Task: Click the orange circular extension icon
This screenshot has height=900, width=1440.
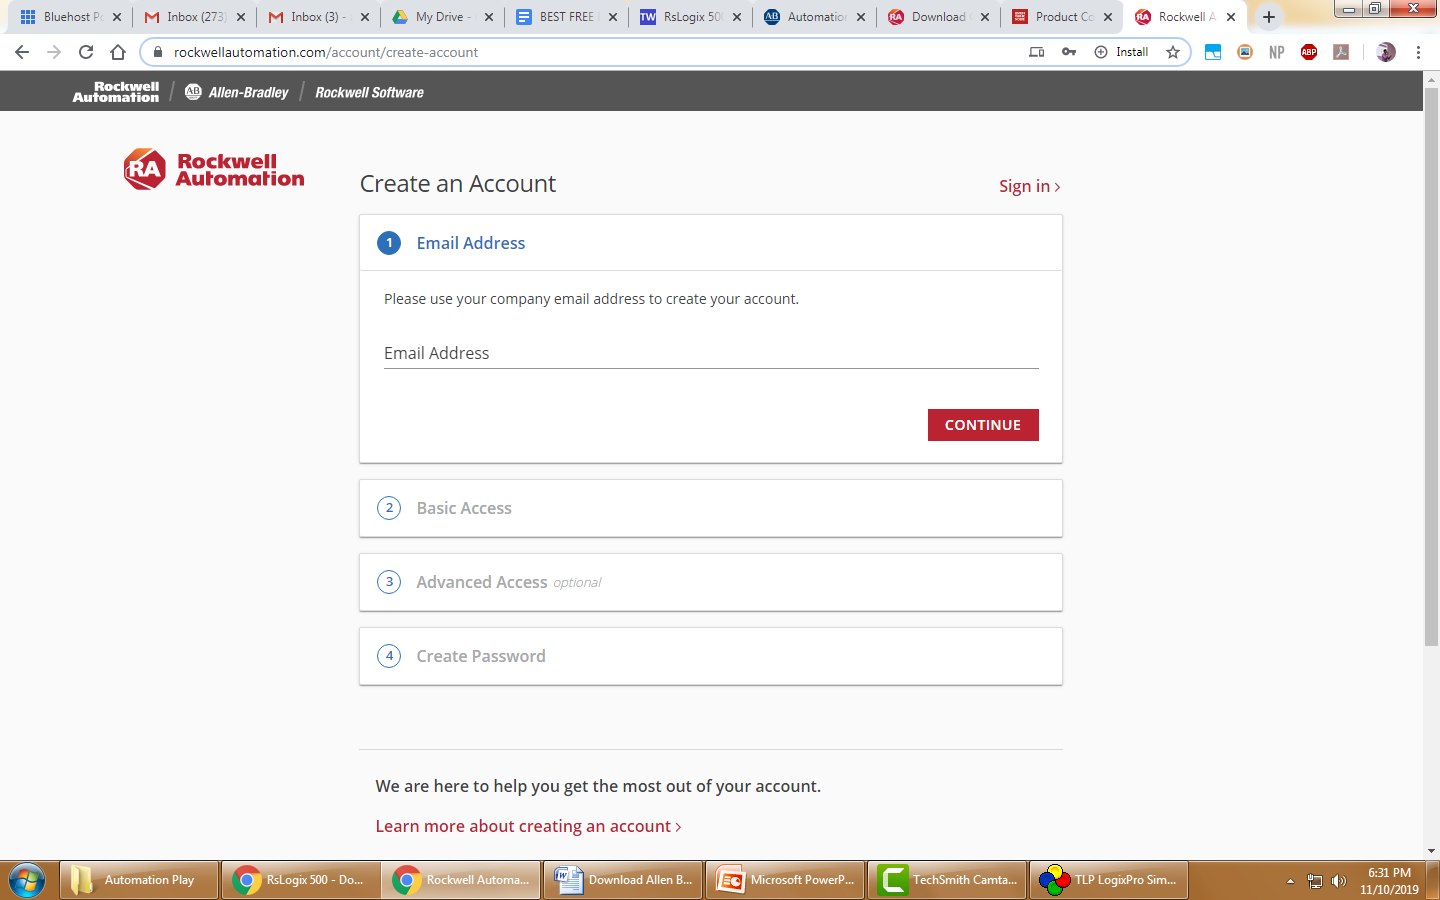Action: click(x=1245, y=52)
